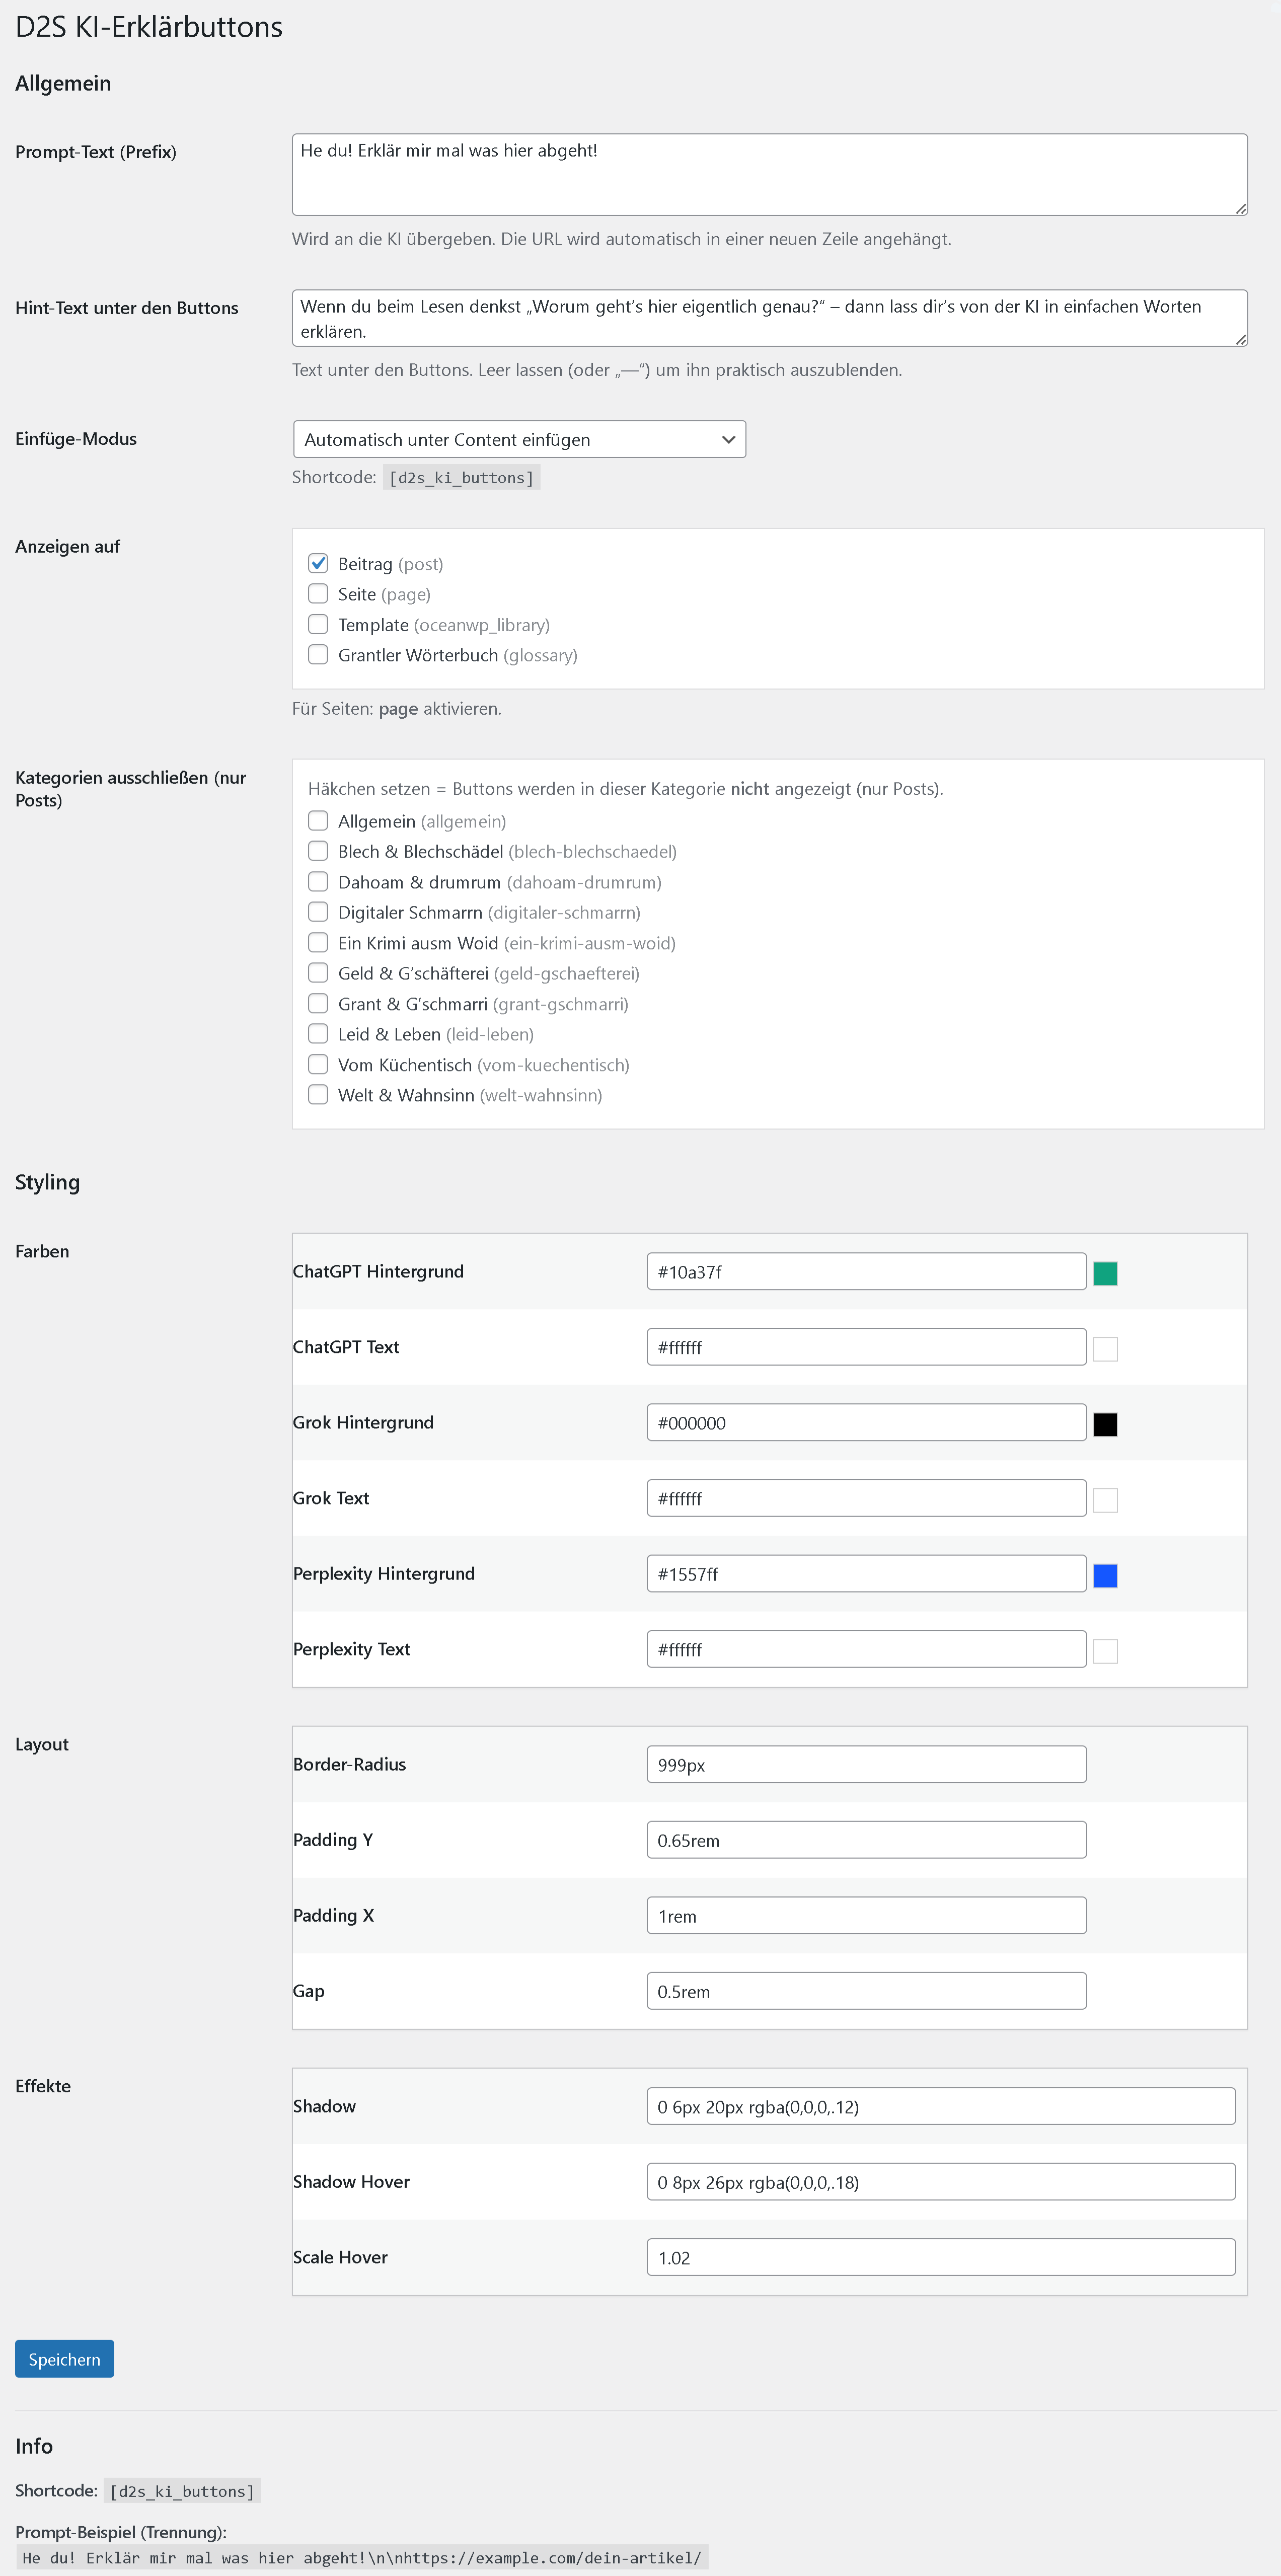This screenshot has height=2576, width=1281.
Task: Check the Grantler Wörterbuch post type
Action: [318, 655]
